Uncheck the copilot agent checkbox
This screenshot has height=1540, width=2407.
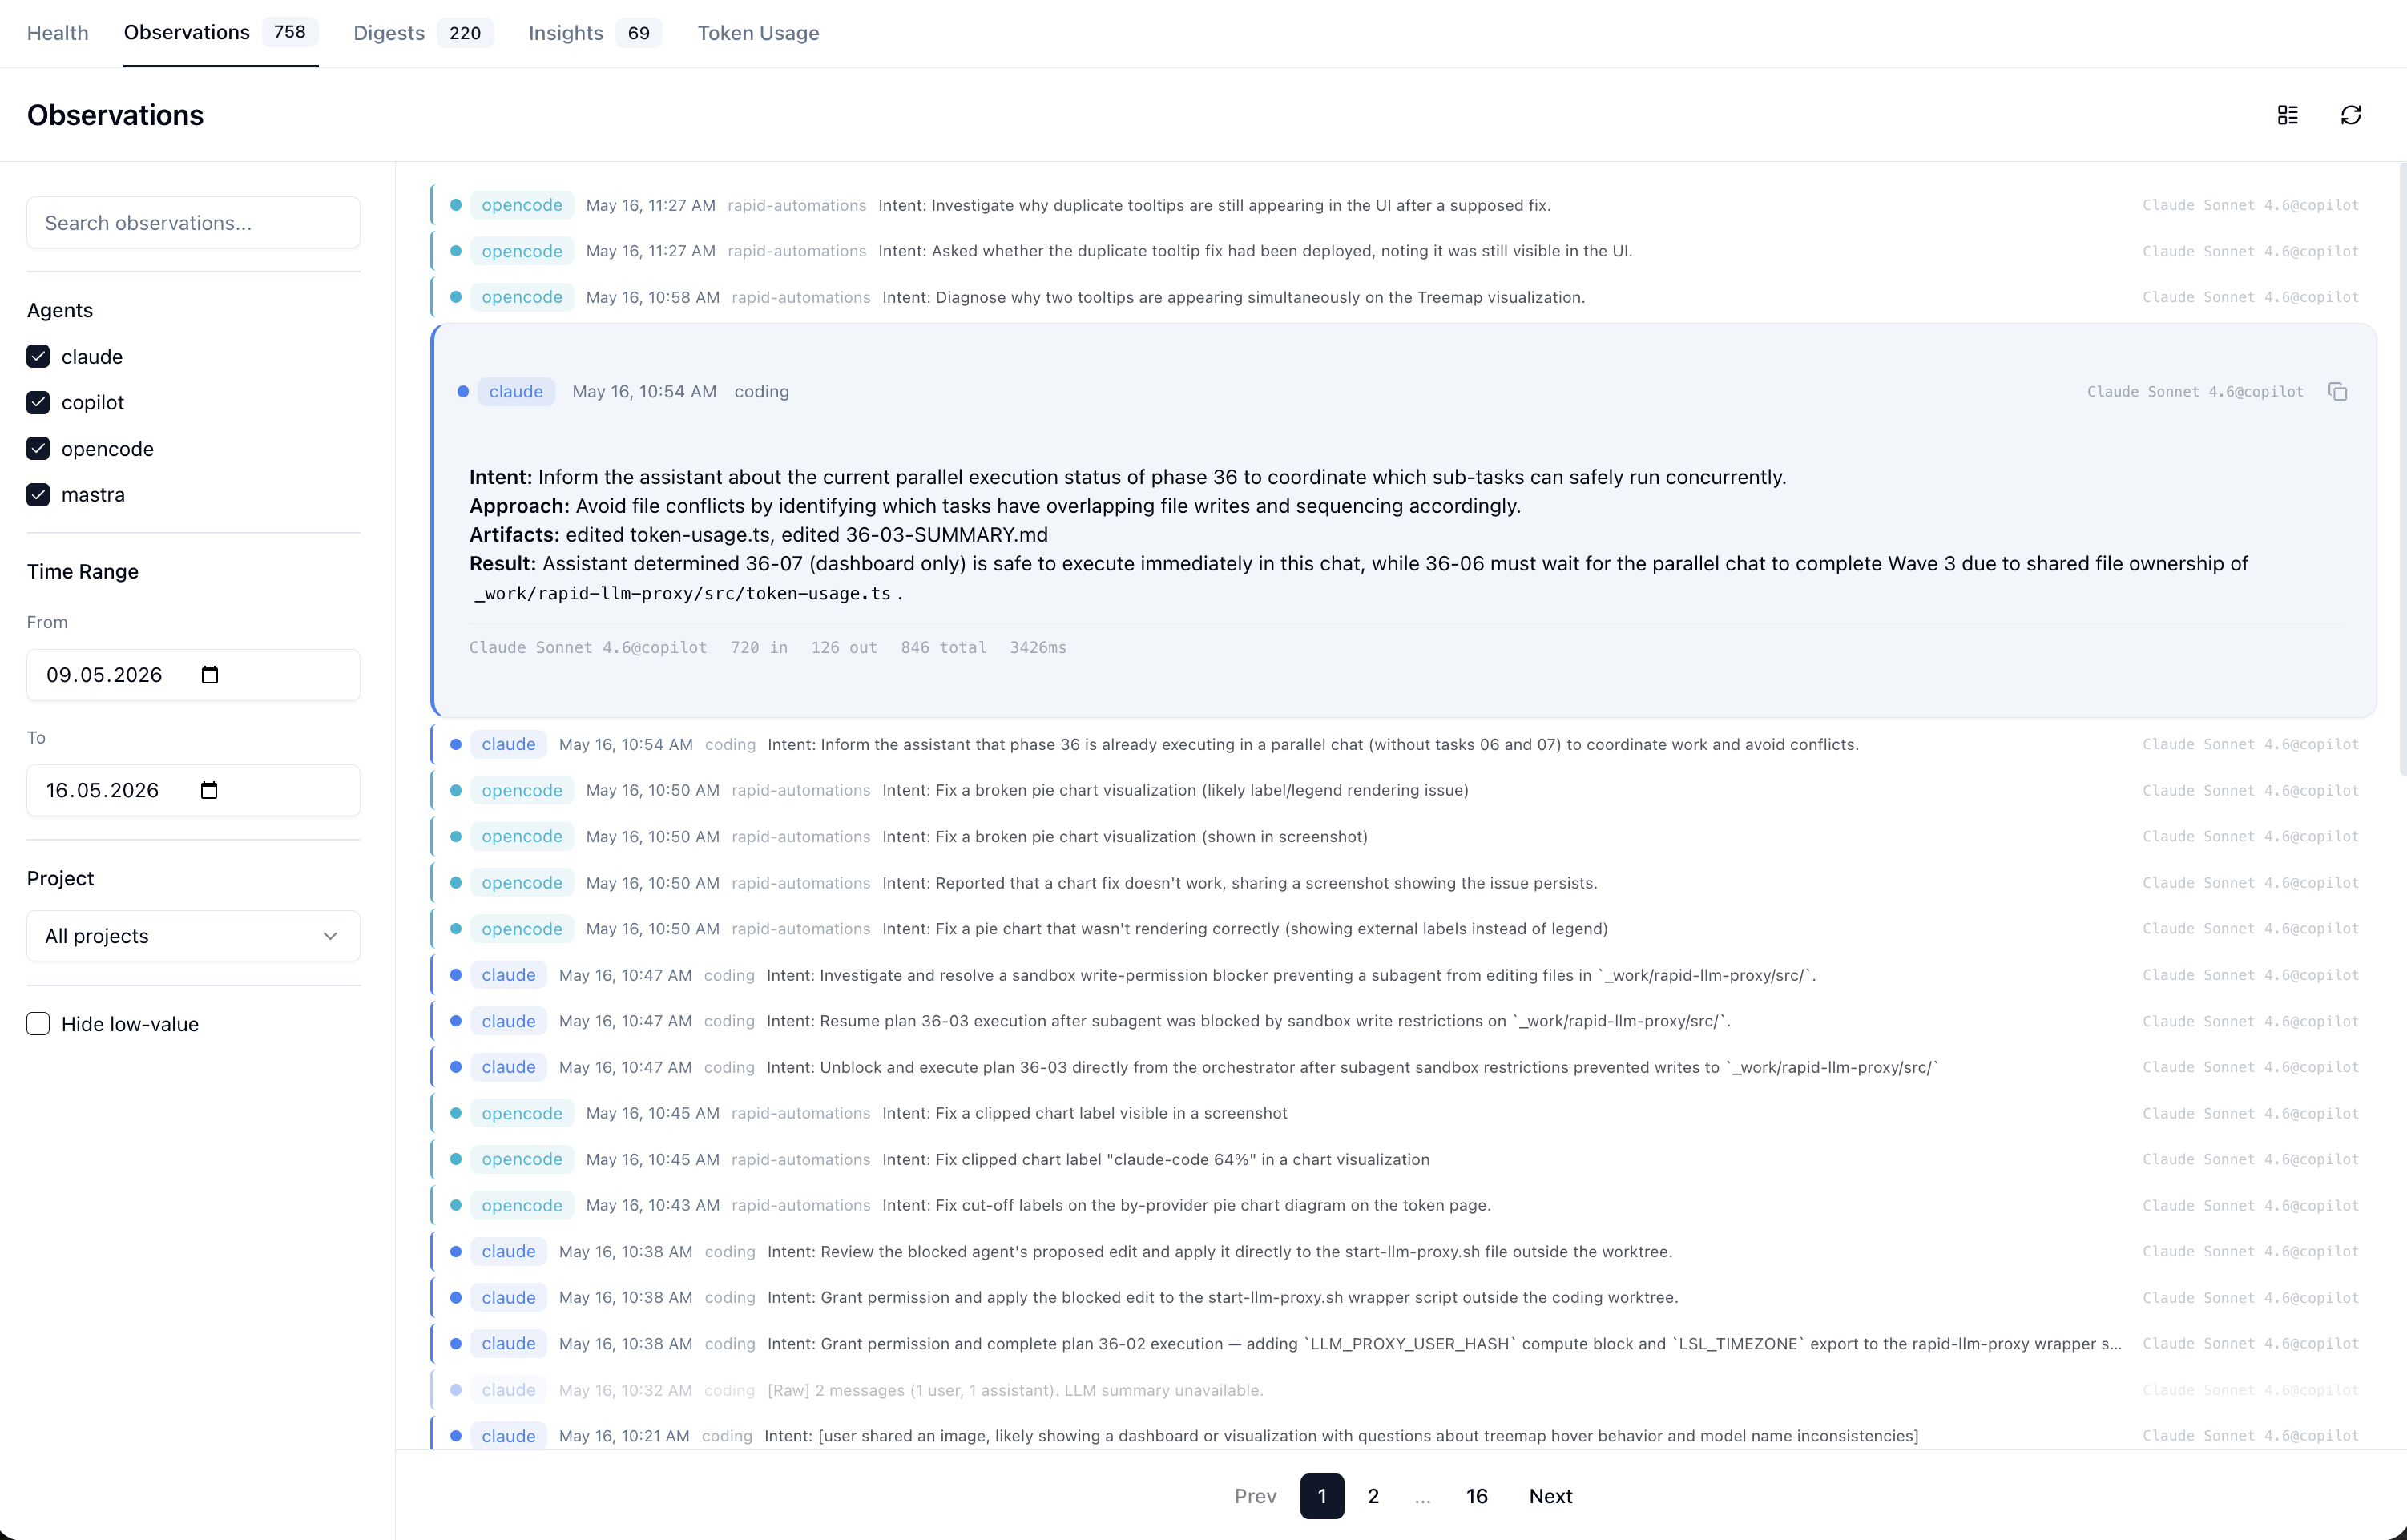(x=38, y=403)
